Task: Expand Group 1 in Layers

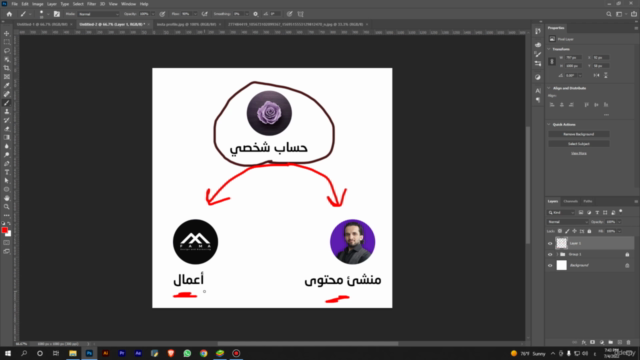Action: point(557,254)
